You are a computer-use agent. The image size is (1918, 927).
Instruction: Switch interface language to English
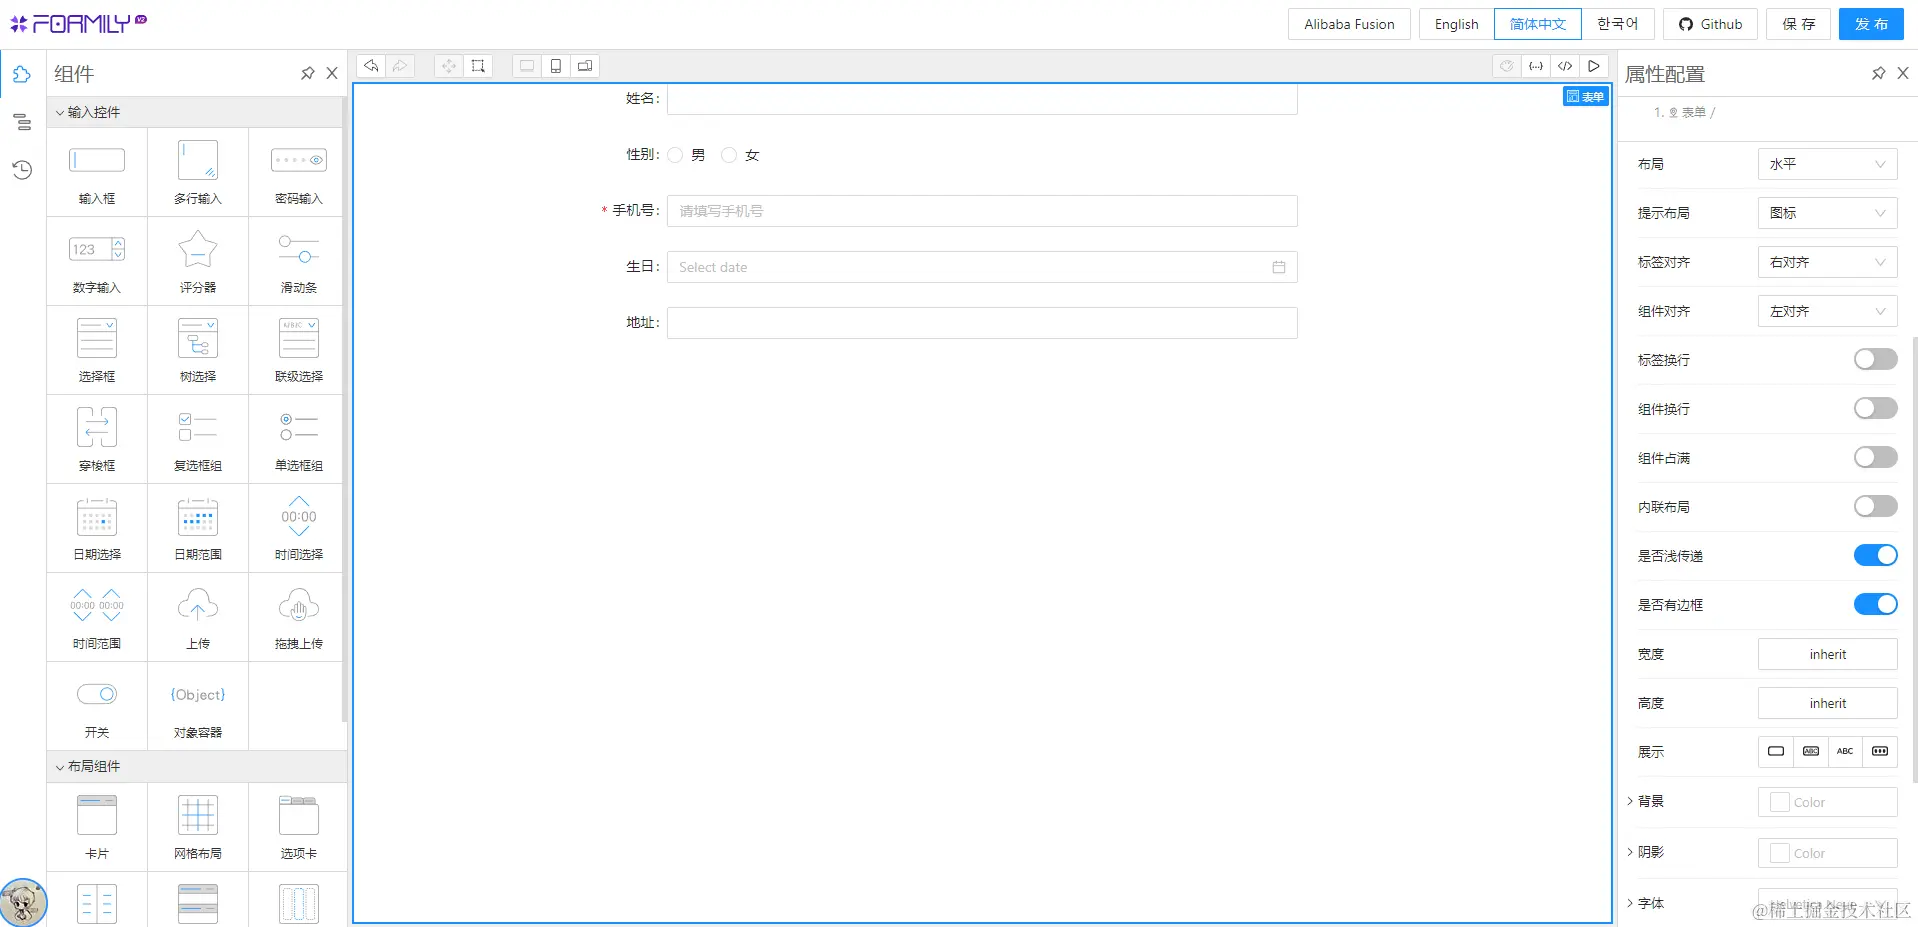coord(1455,23)
